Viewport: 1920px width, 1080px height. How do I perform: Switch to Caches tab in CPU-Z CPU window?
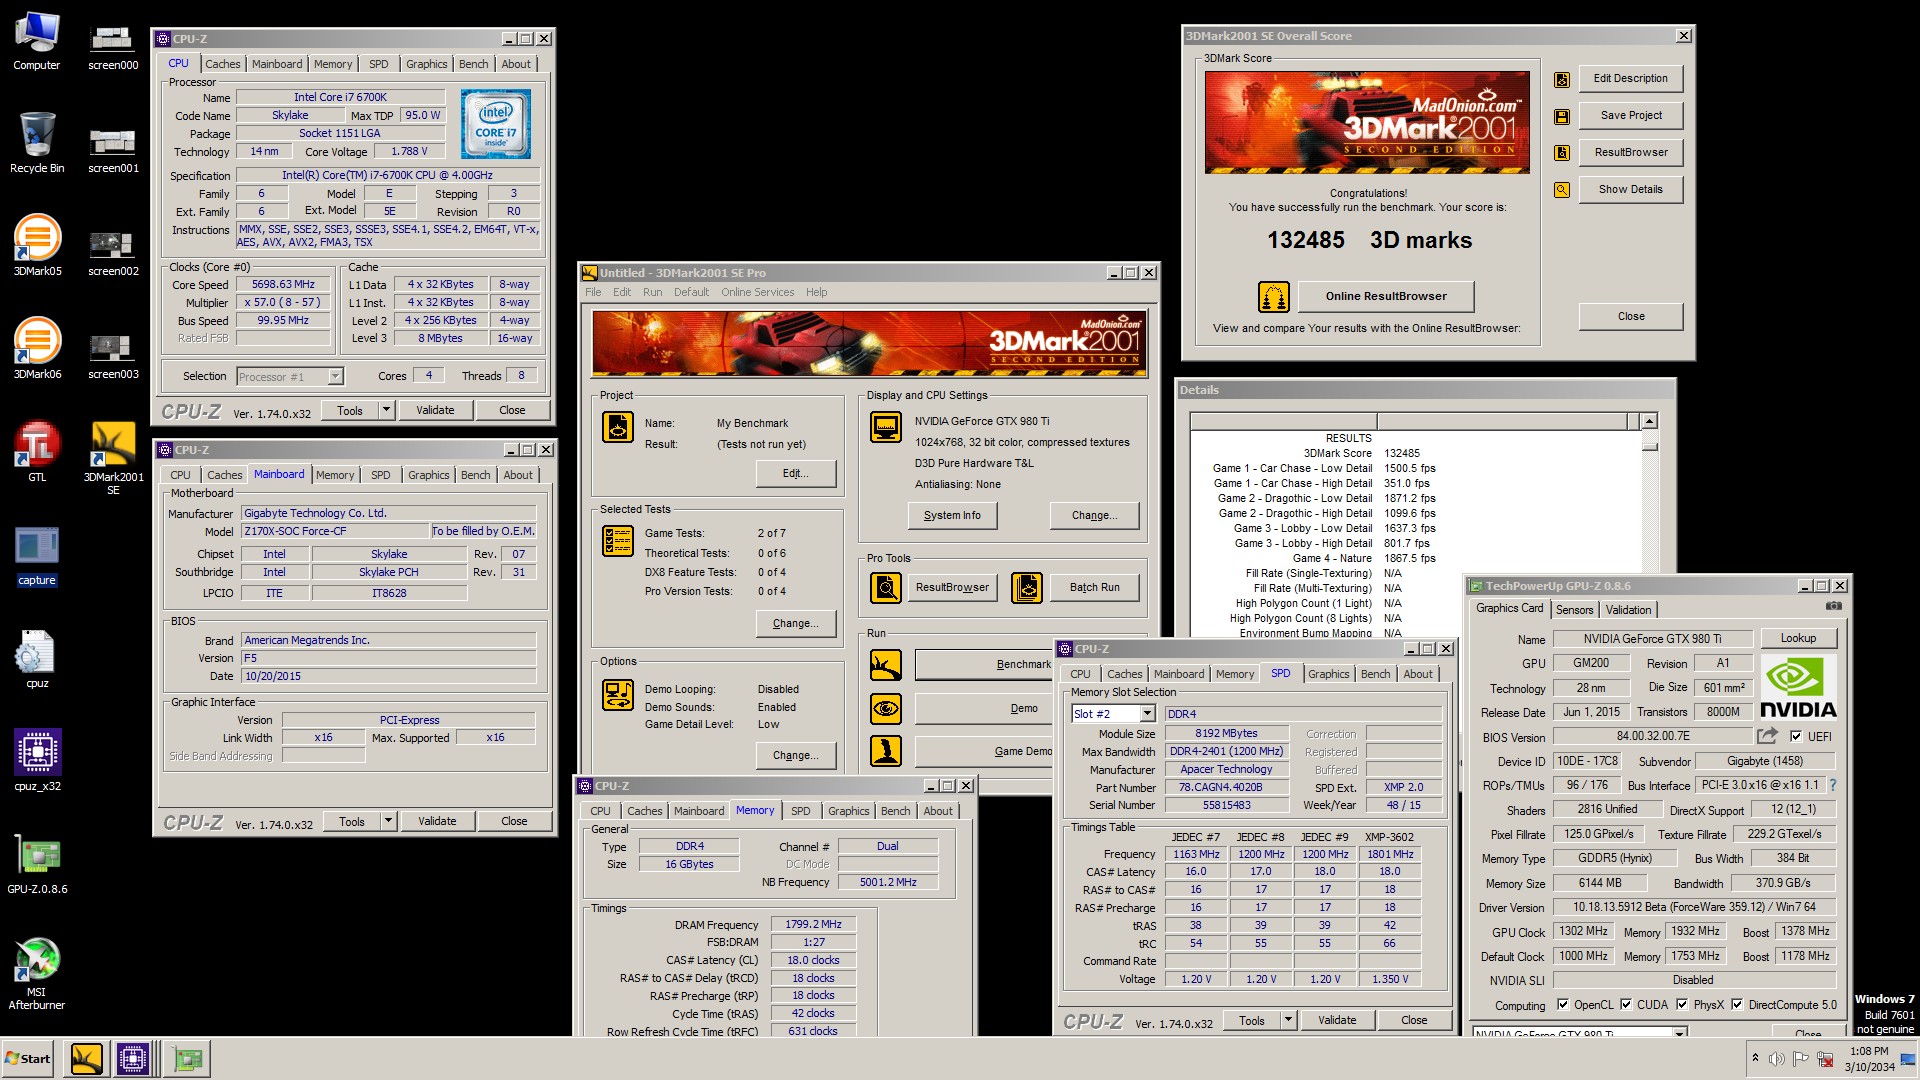[223, 64]
